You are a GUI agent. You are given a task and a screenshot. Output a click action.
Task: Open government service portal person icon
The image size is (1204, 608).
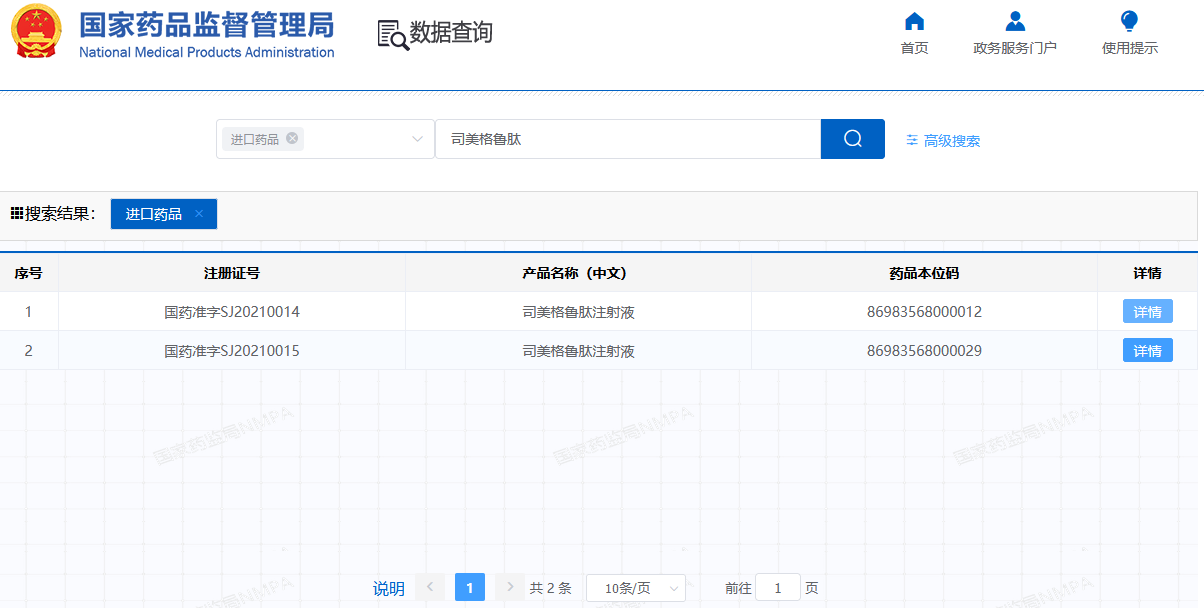(x=1015, y=21)
